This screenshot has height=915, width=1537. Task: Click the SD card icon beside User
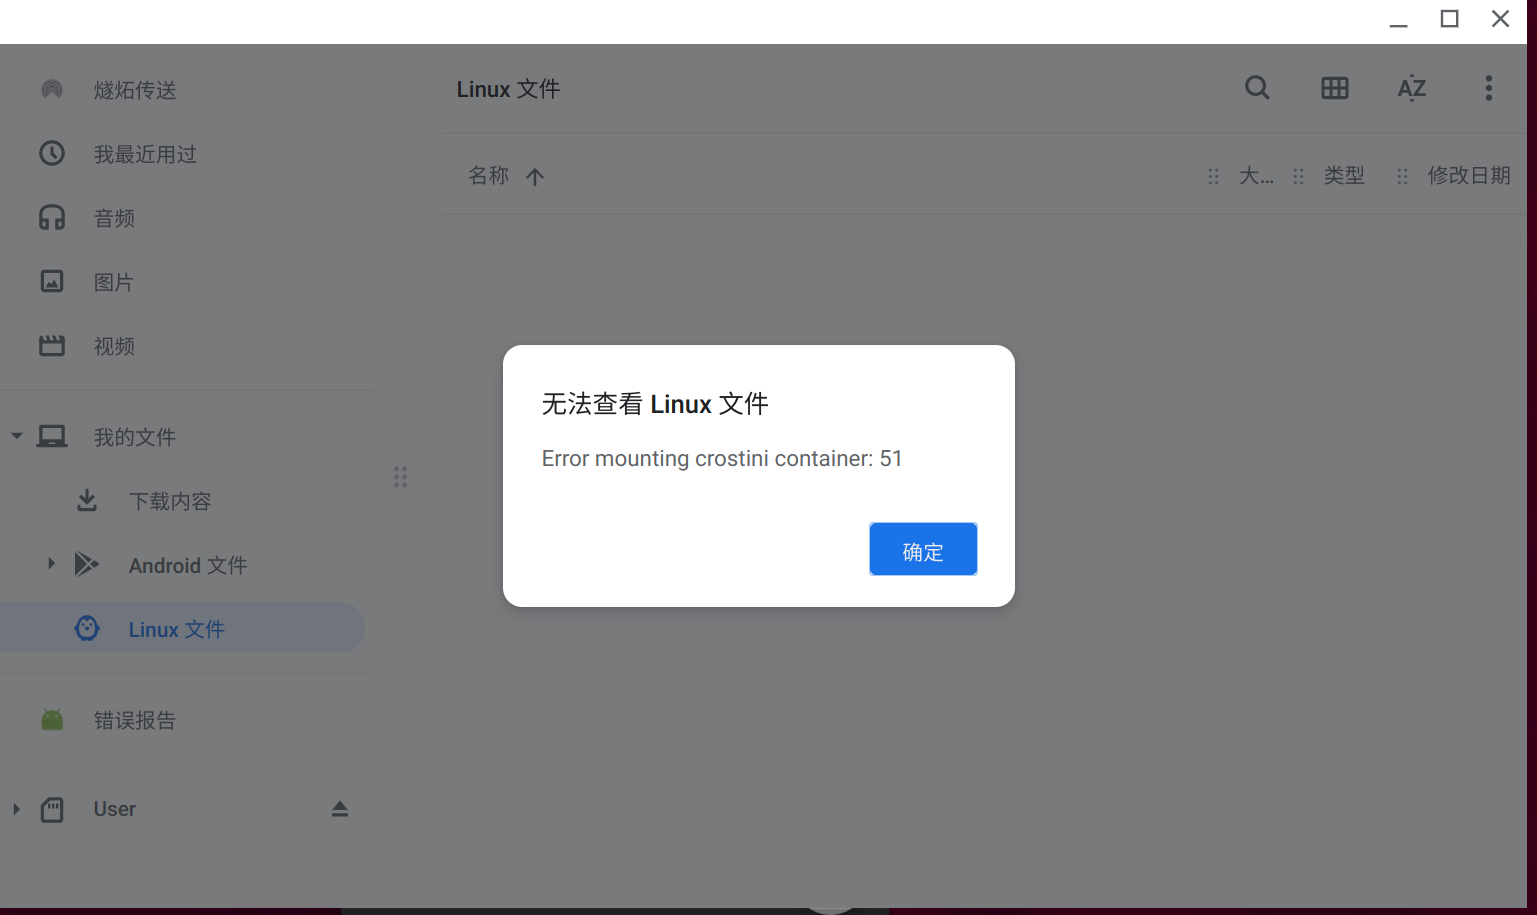coord(52,809)
